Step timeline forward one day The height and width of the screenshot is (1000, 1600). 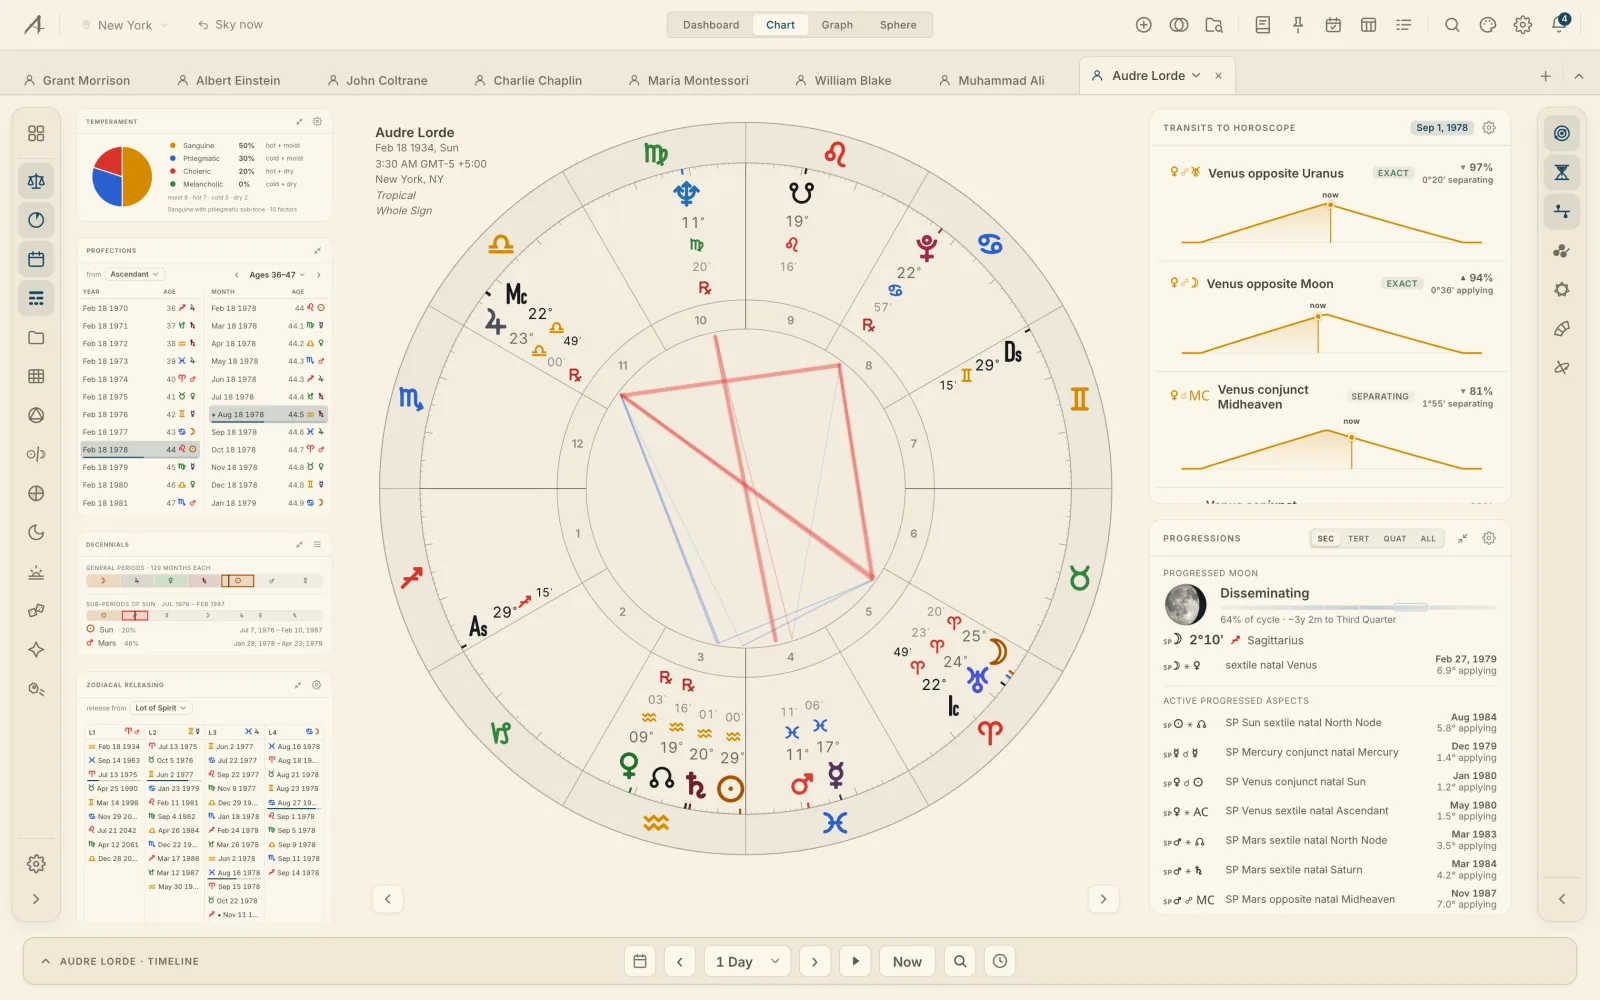pyautogui.click(x=815, y=961)
